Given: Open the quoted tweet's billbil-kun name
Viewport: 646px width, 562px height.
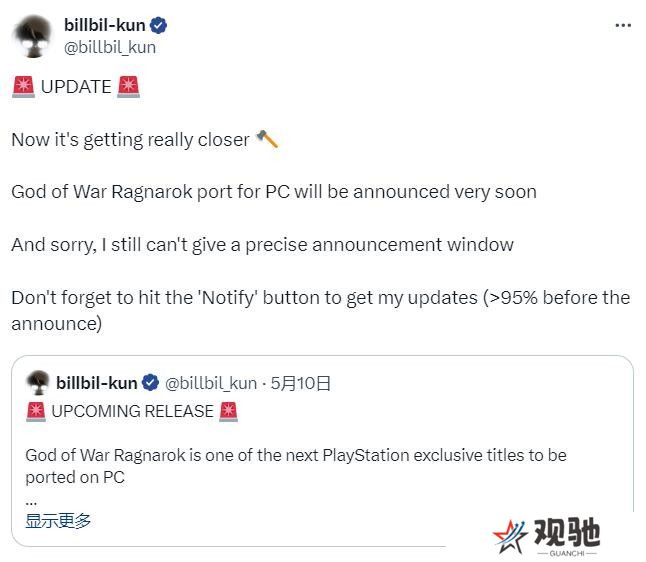Looking at the screenshot, I should click(x=97, y=383).
